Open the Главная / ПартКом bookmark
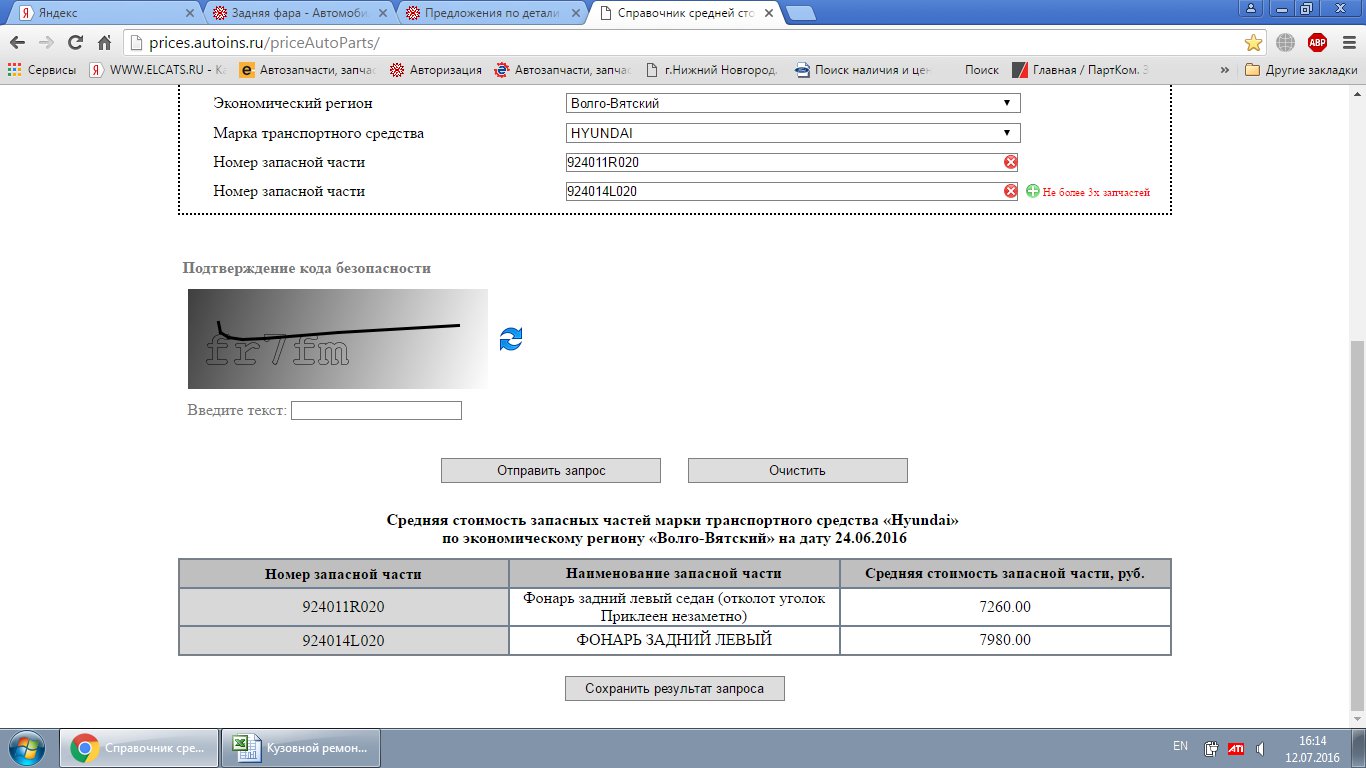 [x=1081, y=70]
